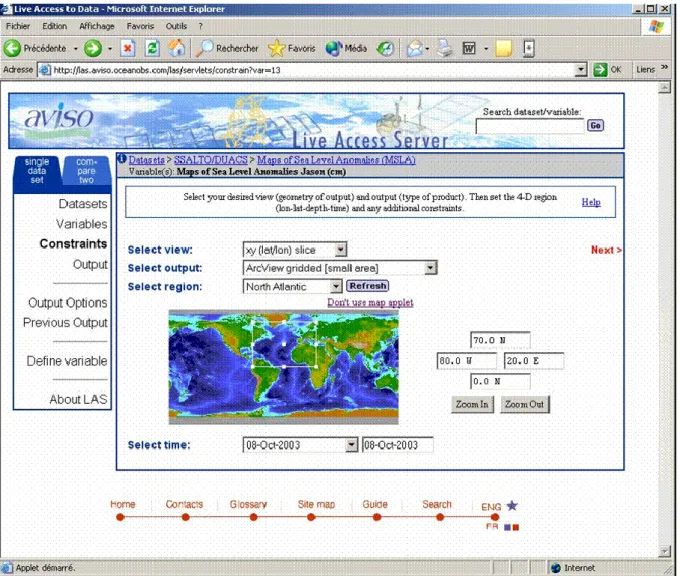Click the Search dataset/variable input field
Viewport: 680px width, 576px height.
[x=530, y=126]
